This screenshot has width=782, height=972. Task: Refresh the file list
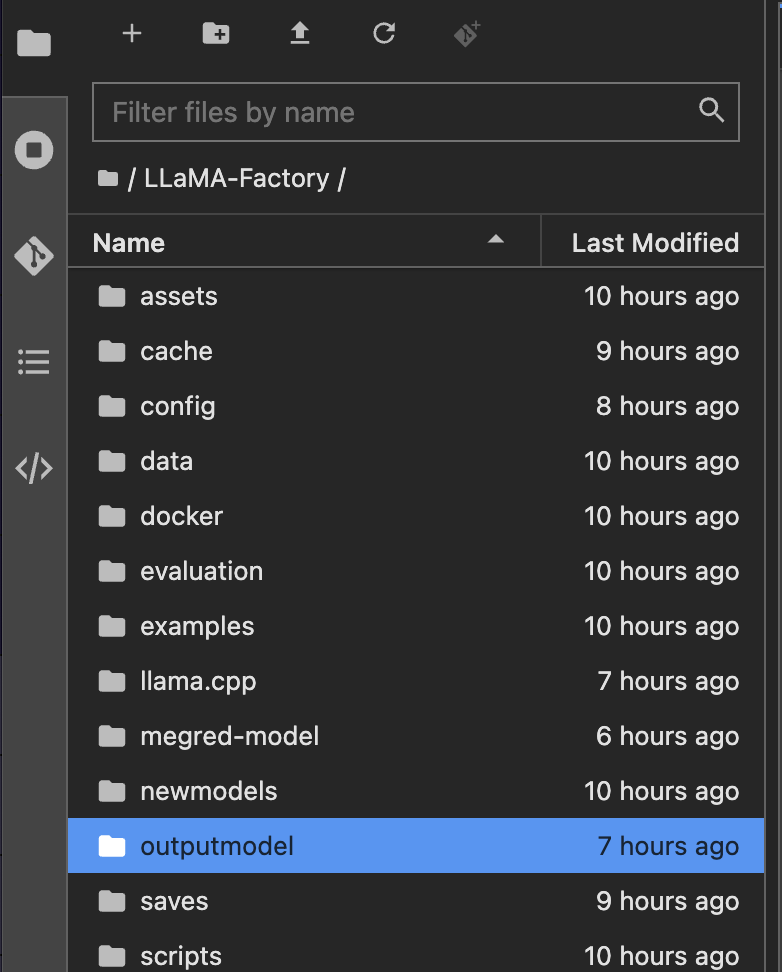(384, 33)
